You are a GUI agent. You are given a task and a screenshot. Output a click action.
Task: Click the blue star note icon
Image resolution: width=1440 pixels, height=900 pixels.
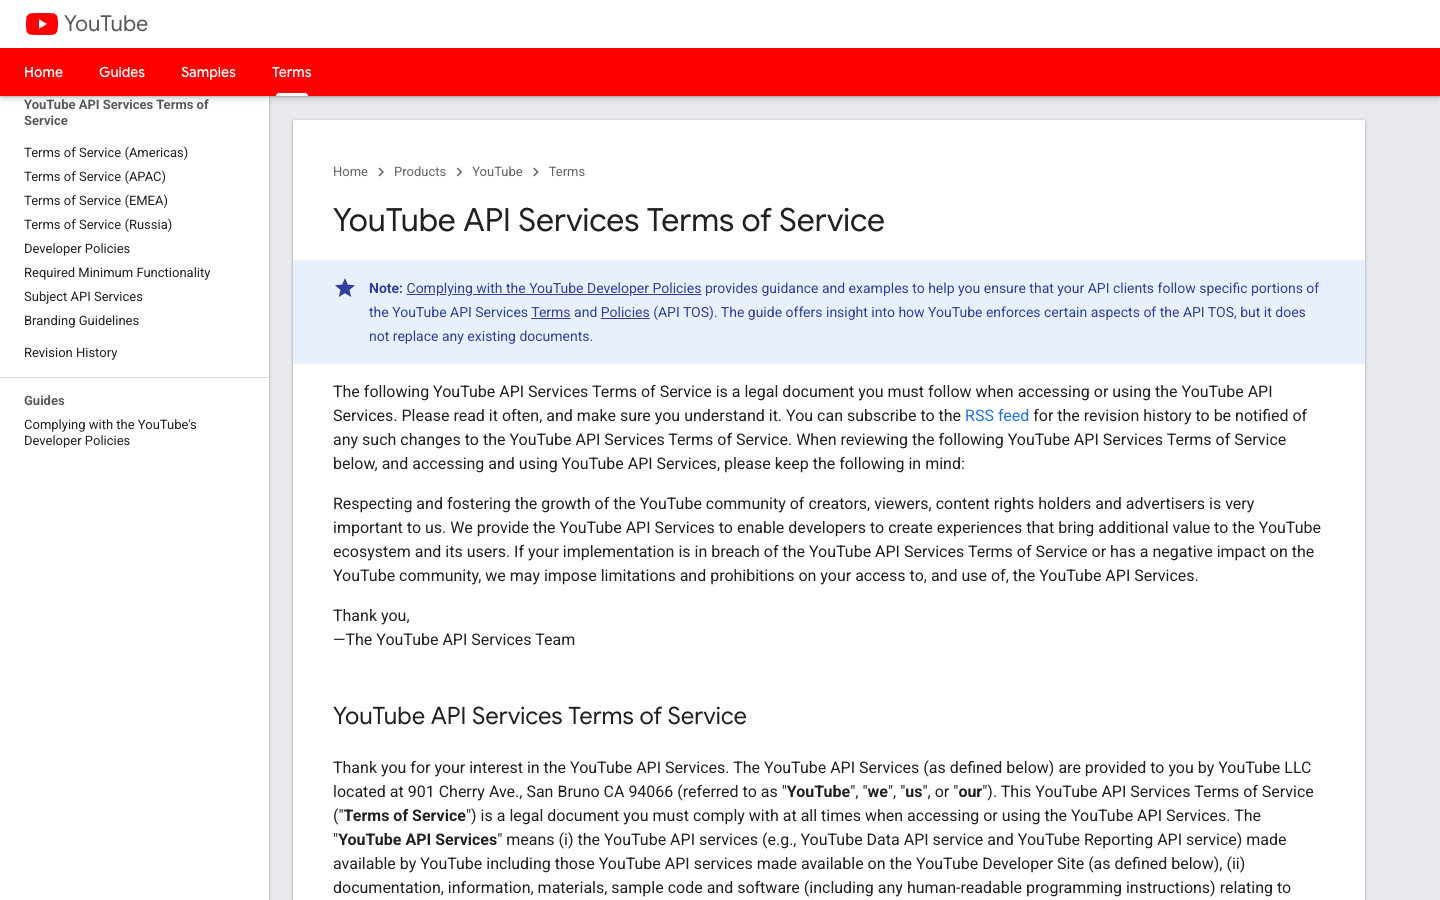(x=345, y=288)
